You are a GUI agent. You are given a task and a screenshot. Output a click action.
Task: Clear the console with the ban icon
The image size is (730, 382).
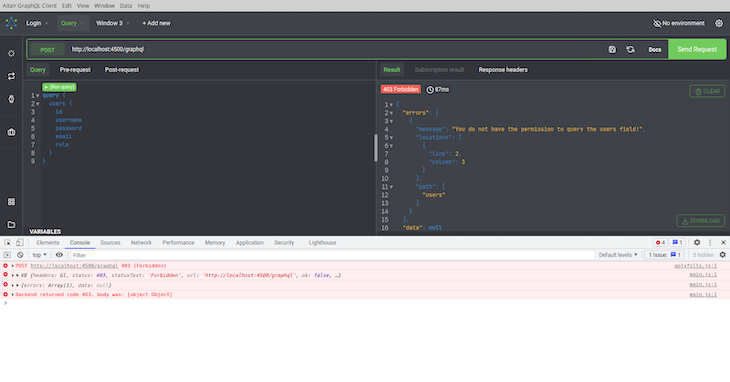point(20,255)
